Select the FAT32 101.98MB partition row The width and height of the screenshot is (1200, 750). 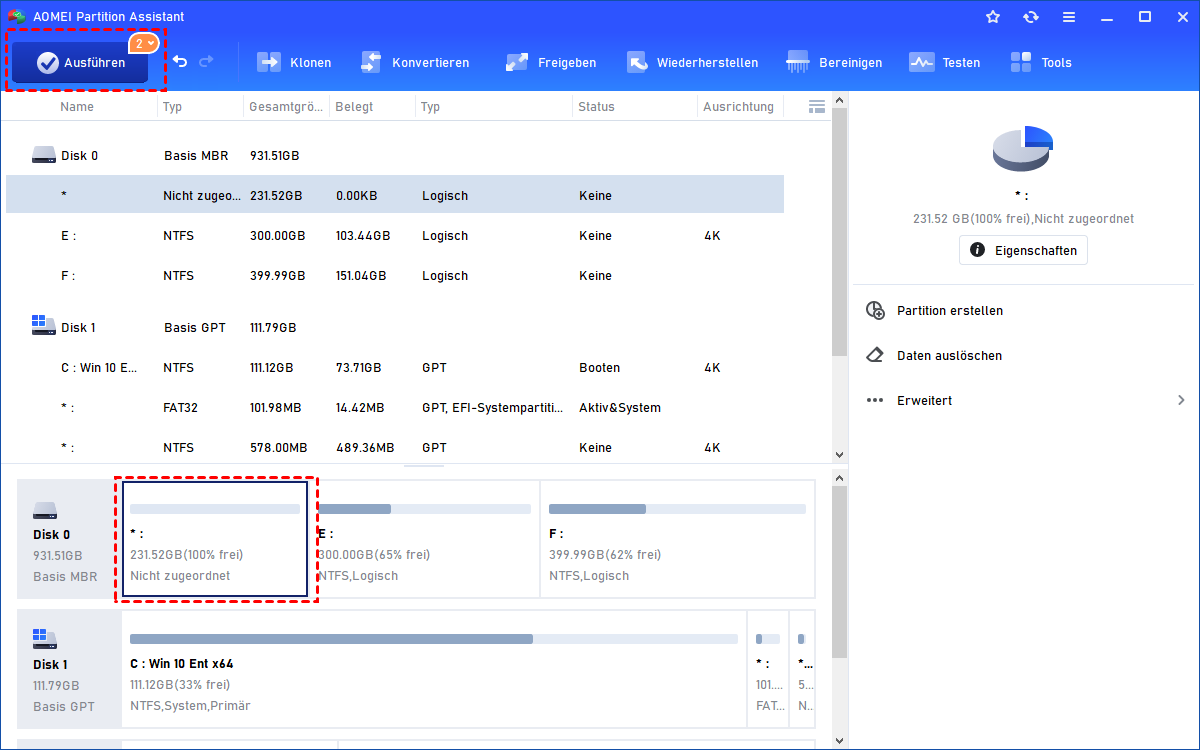[x=395, y=408]
